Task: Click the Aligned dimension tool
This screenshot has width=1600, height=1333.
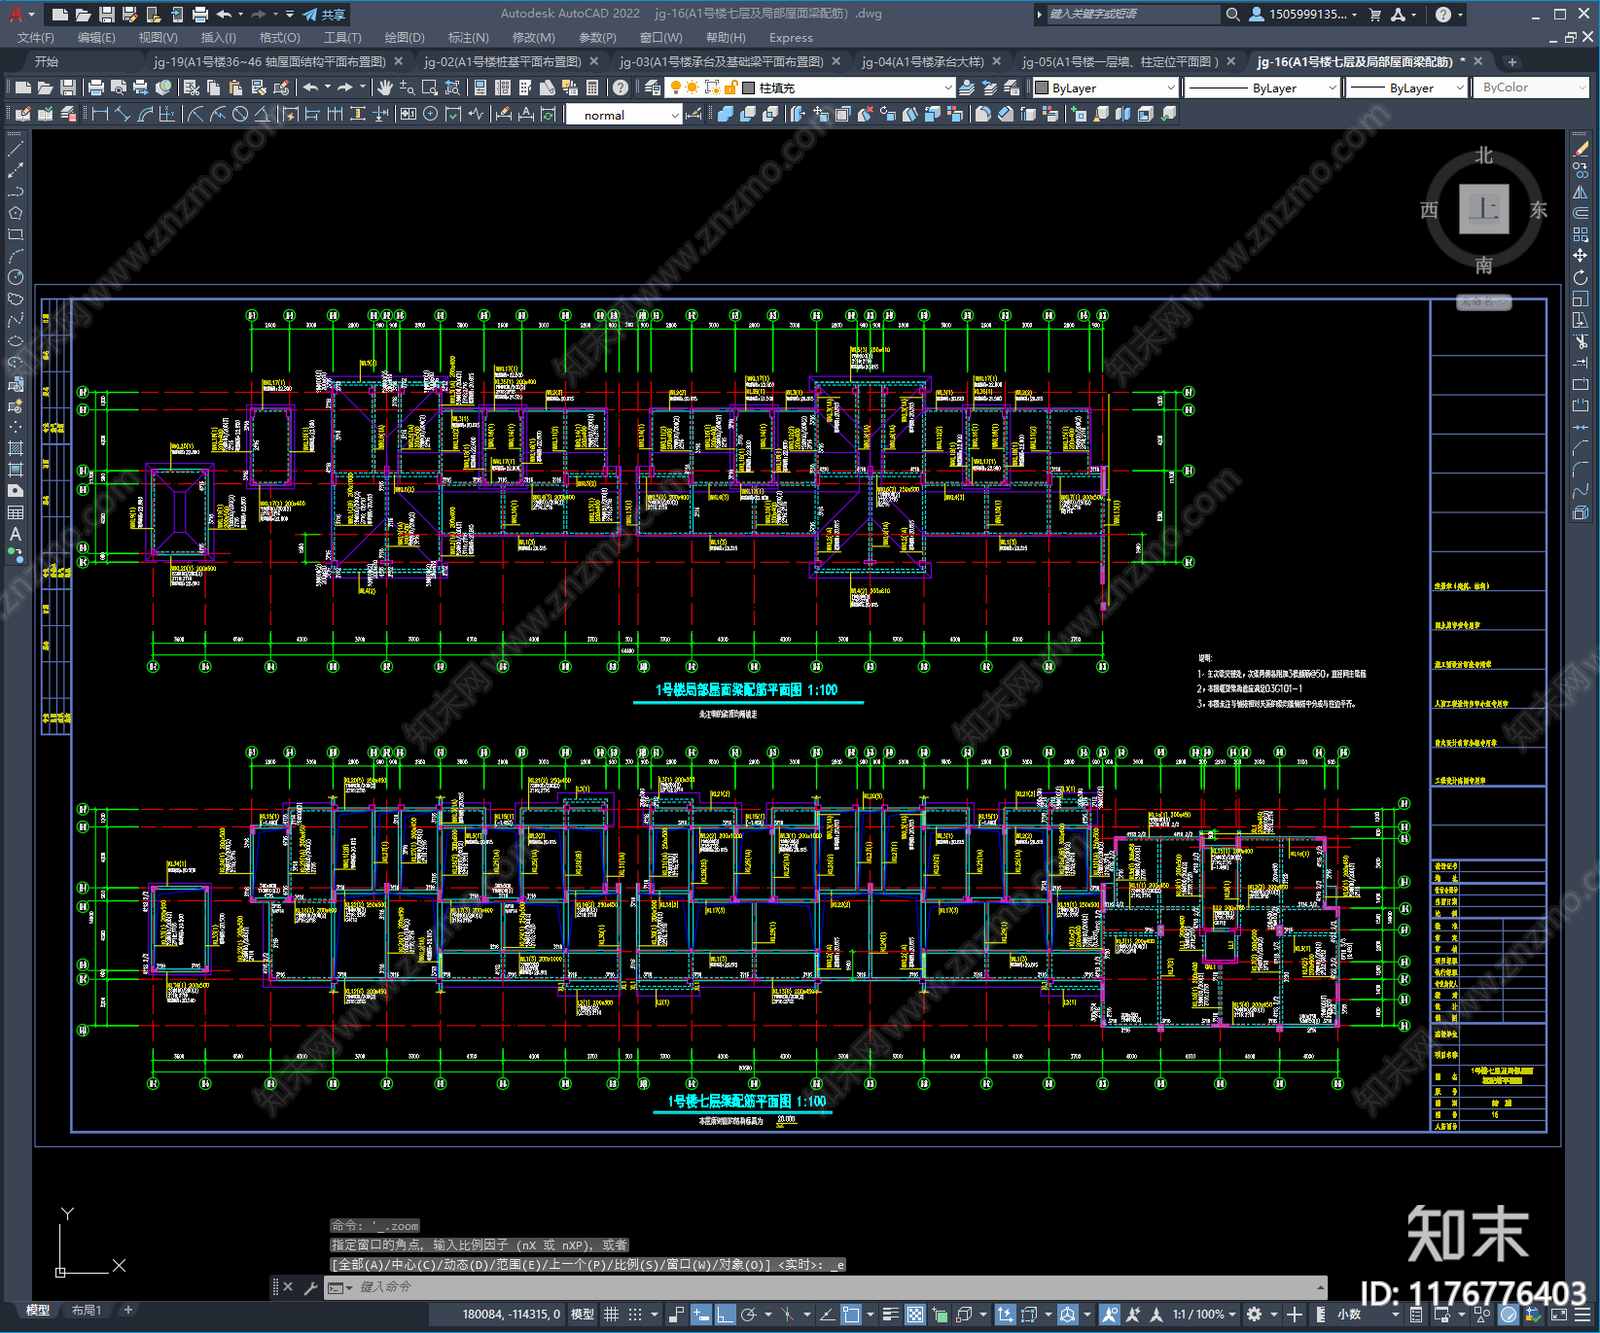Action: coord(122,114)
